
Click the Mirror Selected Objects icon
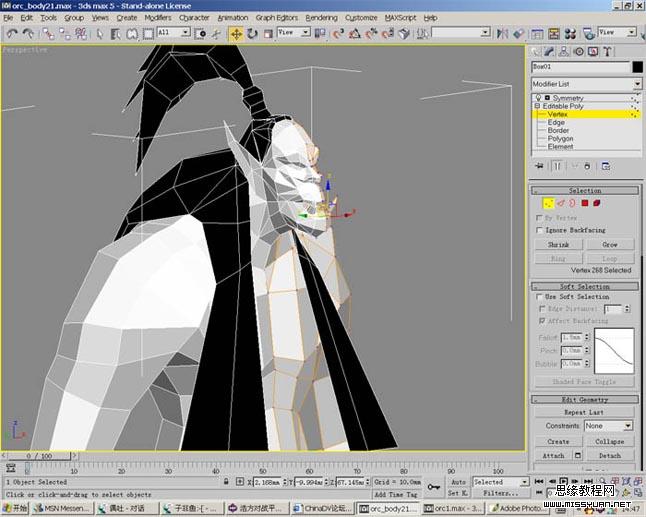(x=502, y=34)
